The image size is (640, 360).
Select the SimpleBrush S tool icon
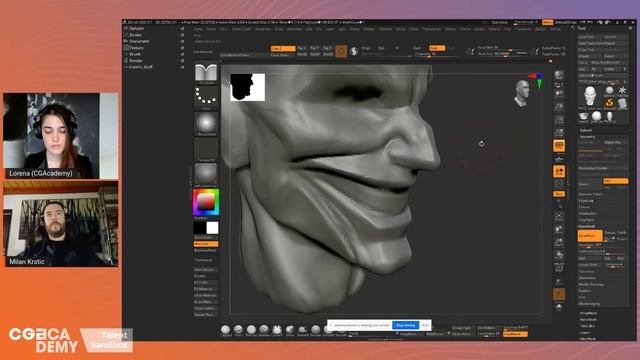click(609, 102)
